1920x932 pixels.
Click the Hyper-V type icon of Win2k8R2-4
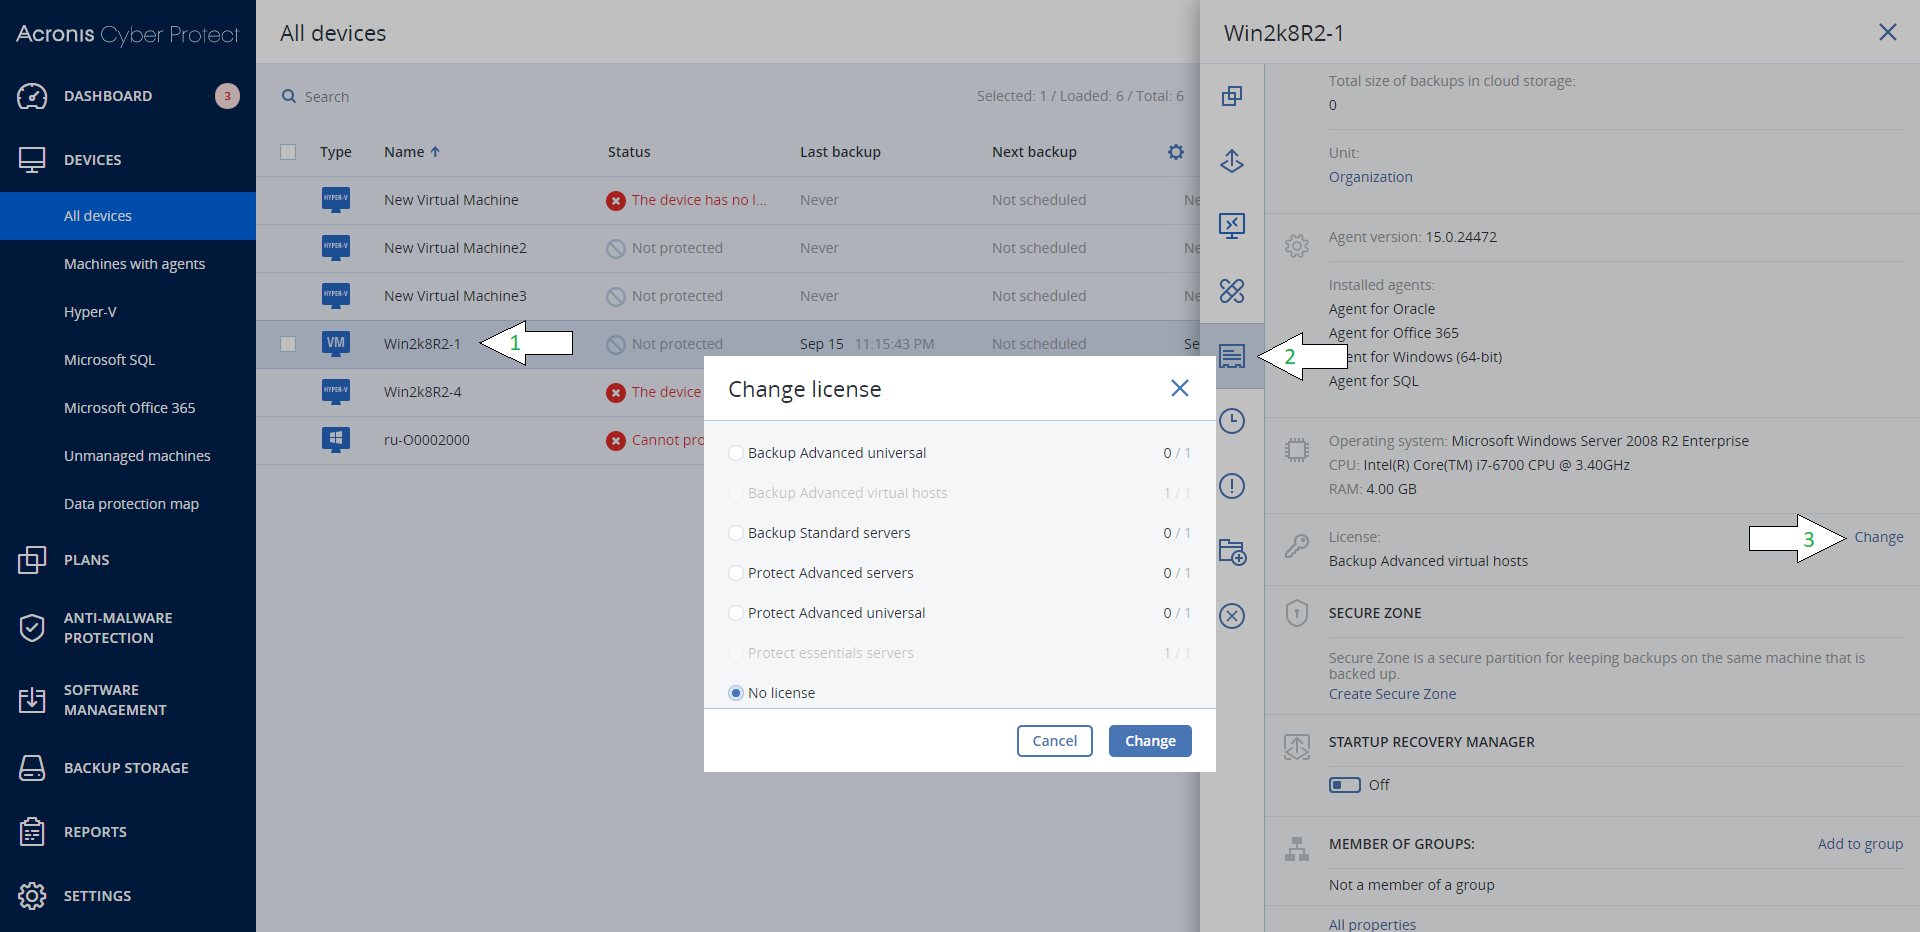point(336,391)
